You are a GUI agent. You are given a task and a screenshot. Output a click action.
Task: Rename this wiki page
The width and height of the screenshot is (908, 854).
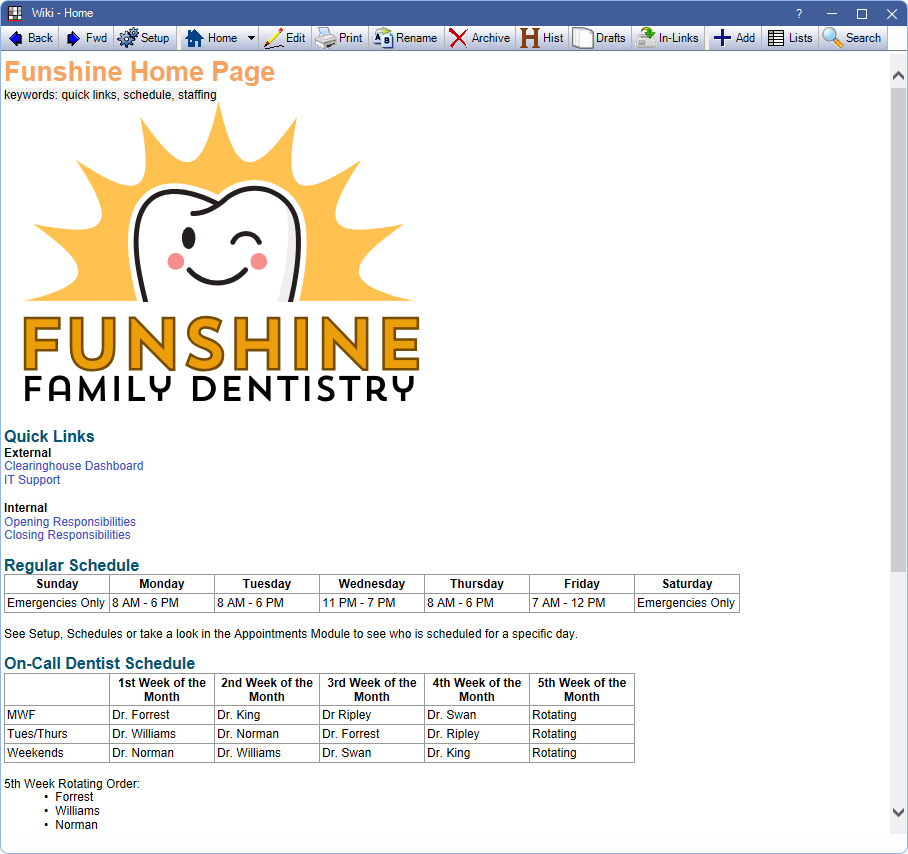click(x=405, y=38)
